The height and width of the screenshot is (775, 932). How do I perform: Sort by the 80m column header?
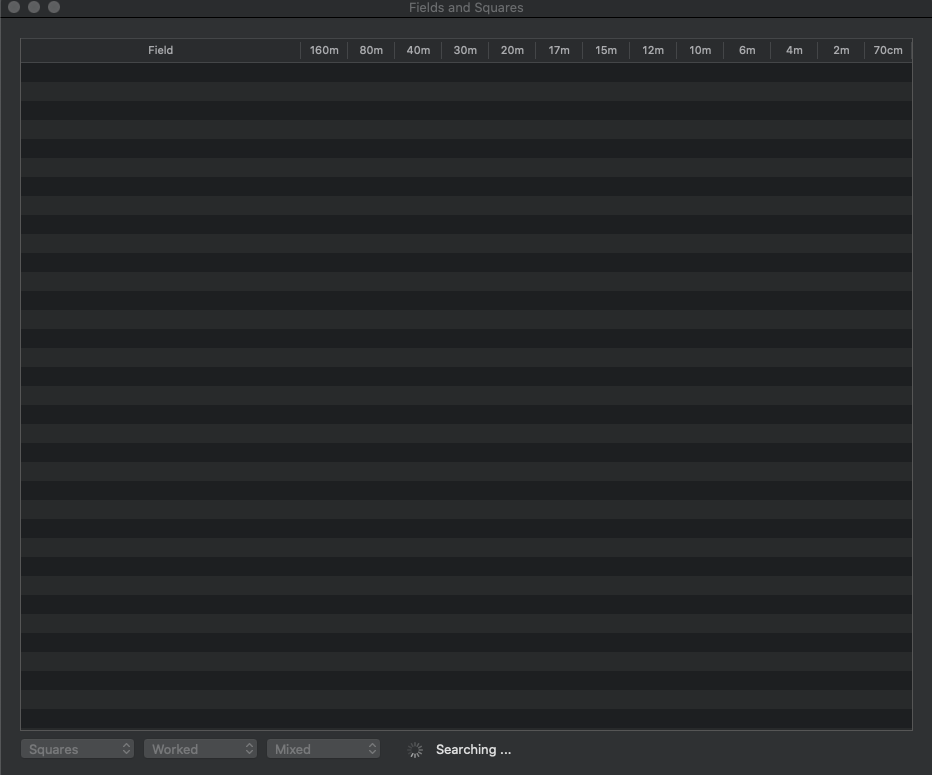coord(371,50)
